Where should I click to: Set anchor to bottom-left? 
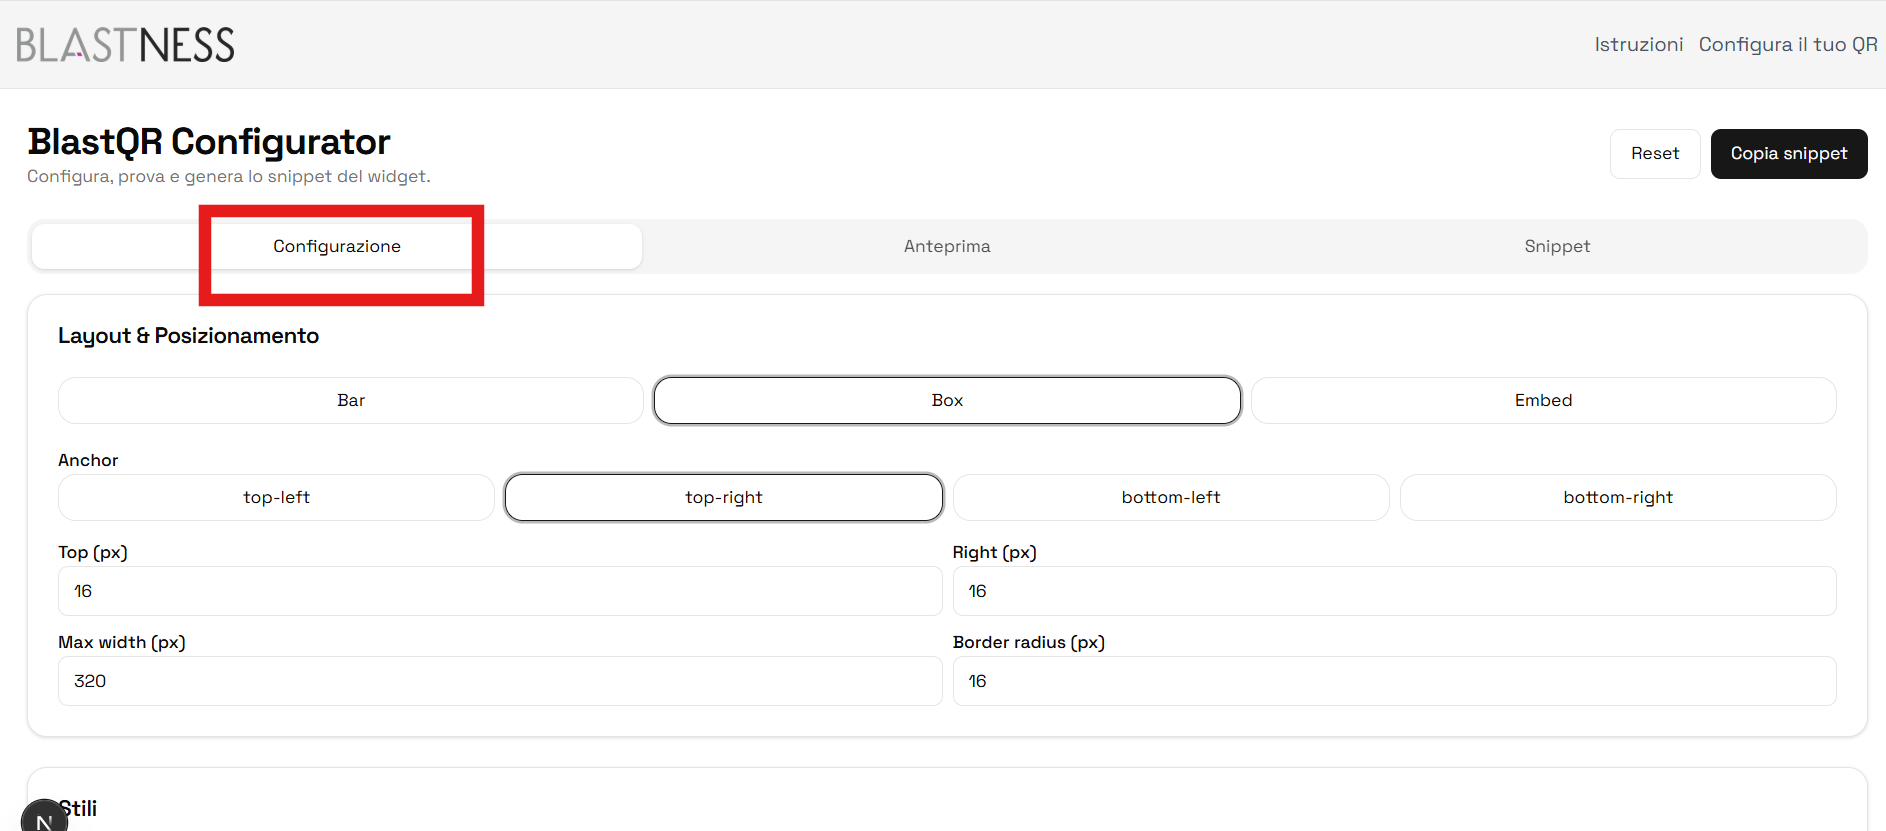click(x=1170, y=498)
